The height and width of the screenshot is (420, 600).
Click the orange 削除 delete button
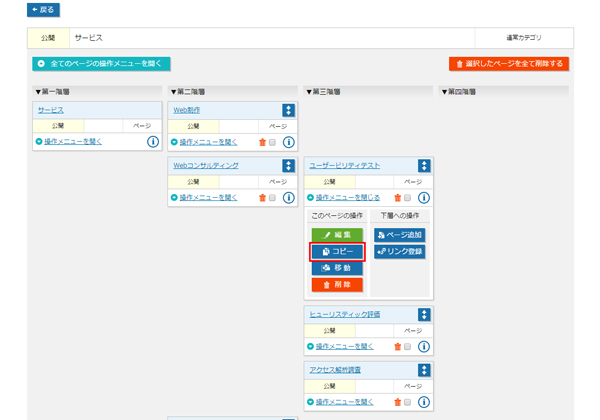(x=337, y=285)
